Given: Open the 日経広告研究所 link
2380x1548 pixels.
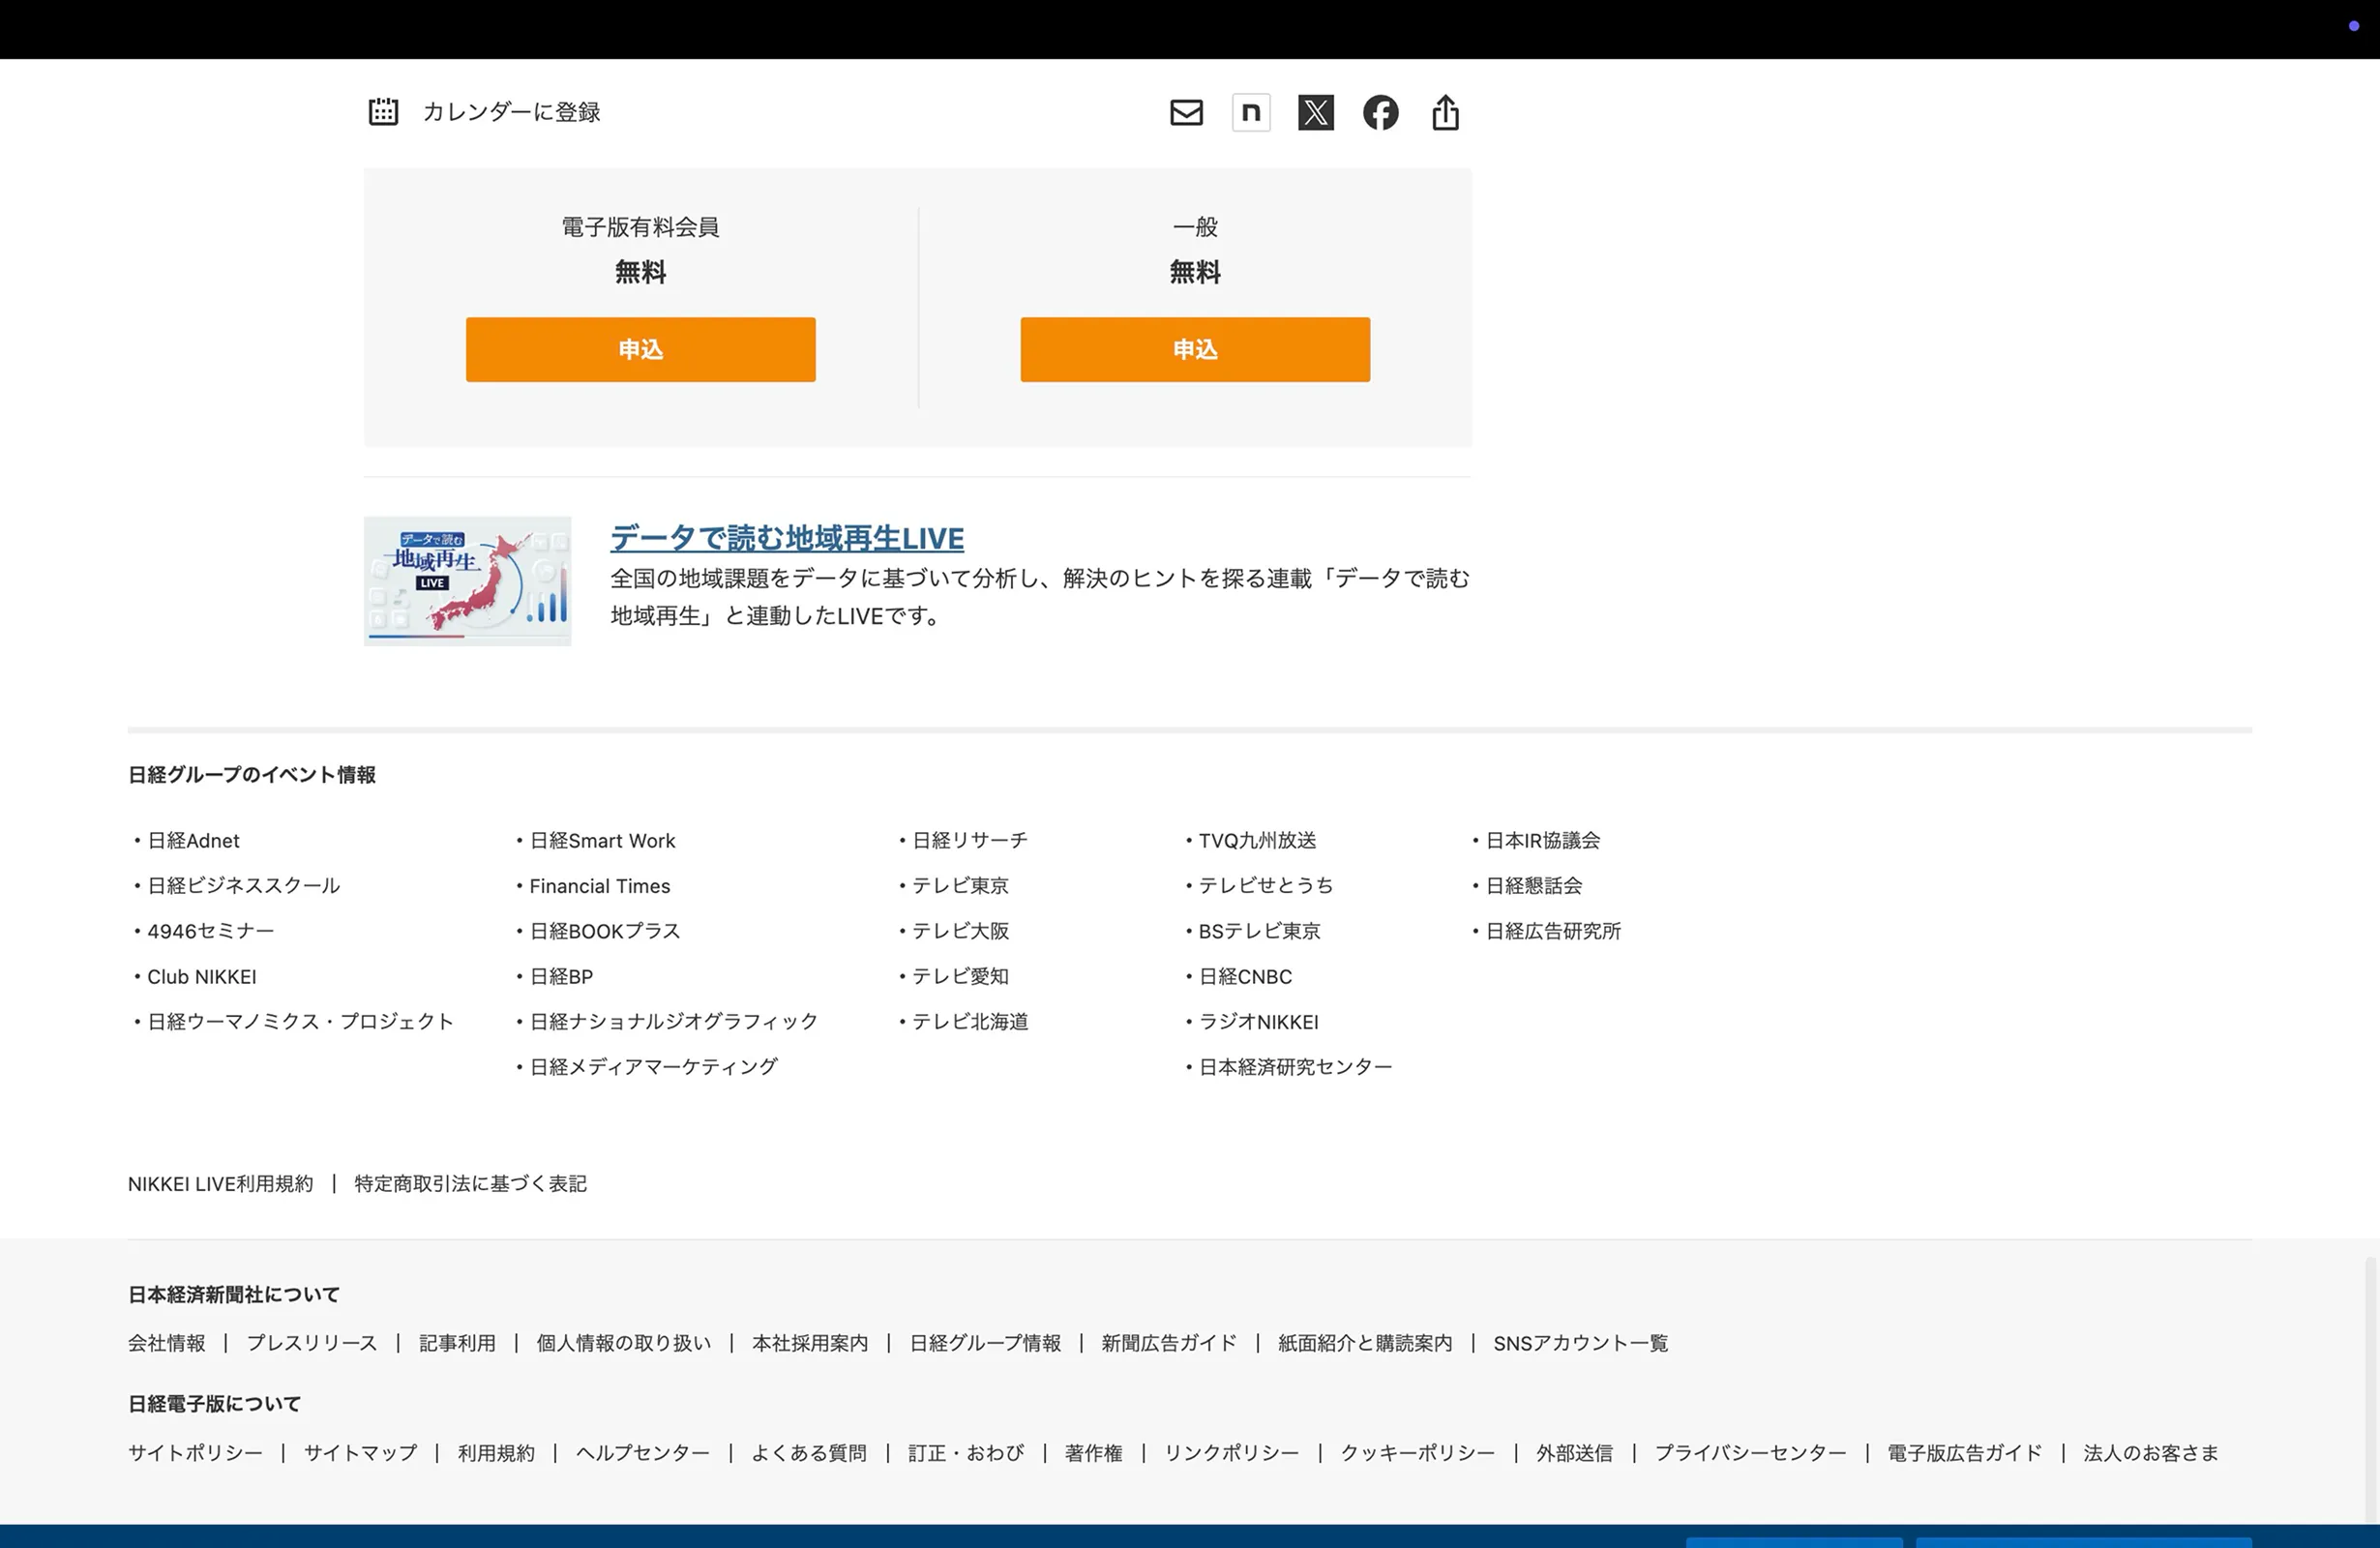Looking at the screenshot, I should (x=1553, y=931).
